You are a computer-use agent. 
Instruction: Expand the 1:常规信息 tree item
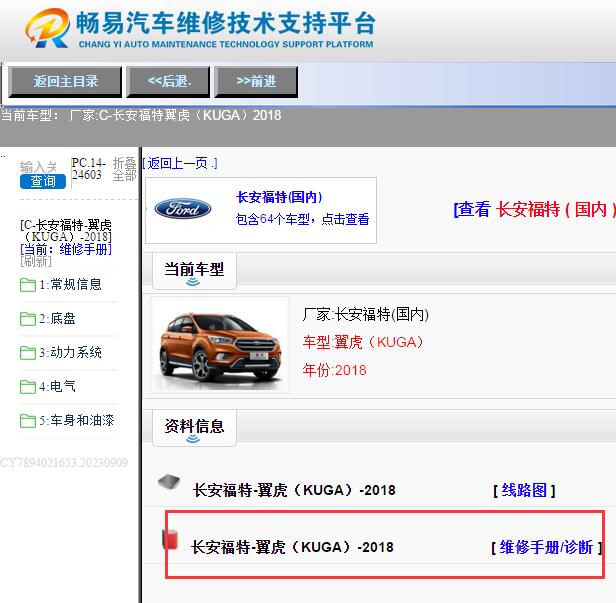pos(70,284)
